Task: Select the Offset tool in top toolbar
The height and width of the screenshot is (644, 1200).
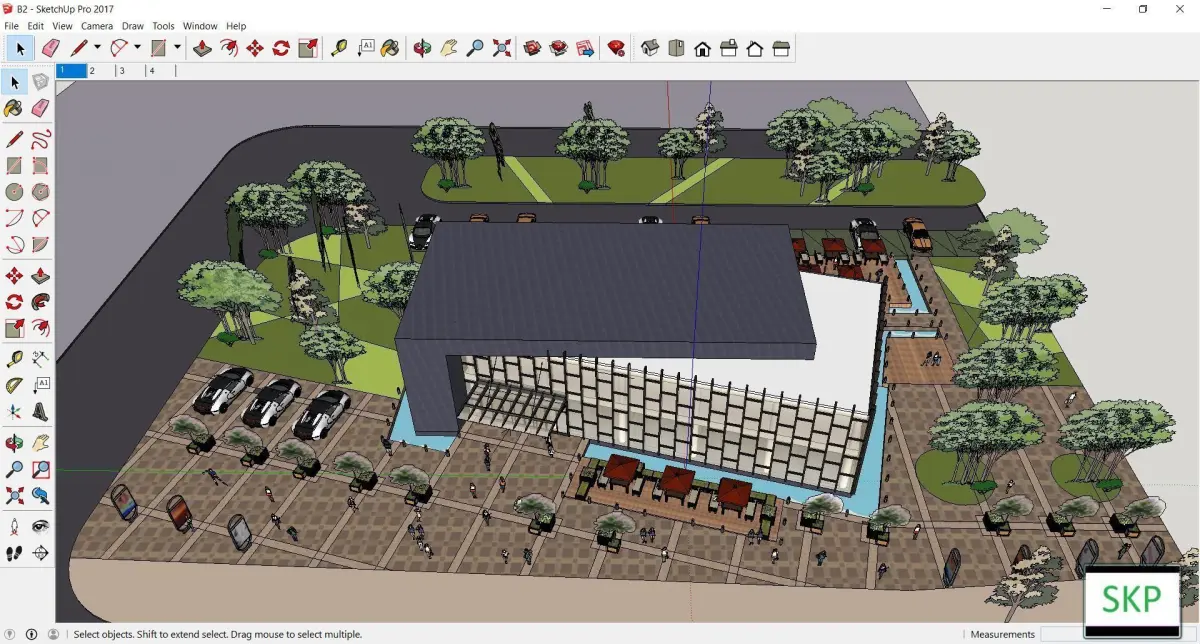Action: pos(229,47)
